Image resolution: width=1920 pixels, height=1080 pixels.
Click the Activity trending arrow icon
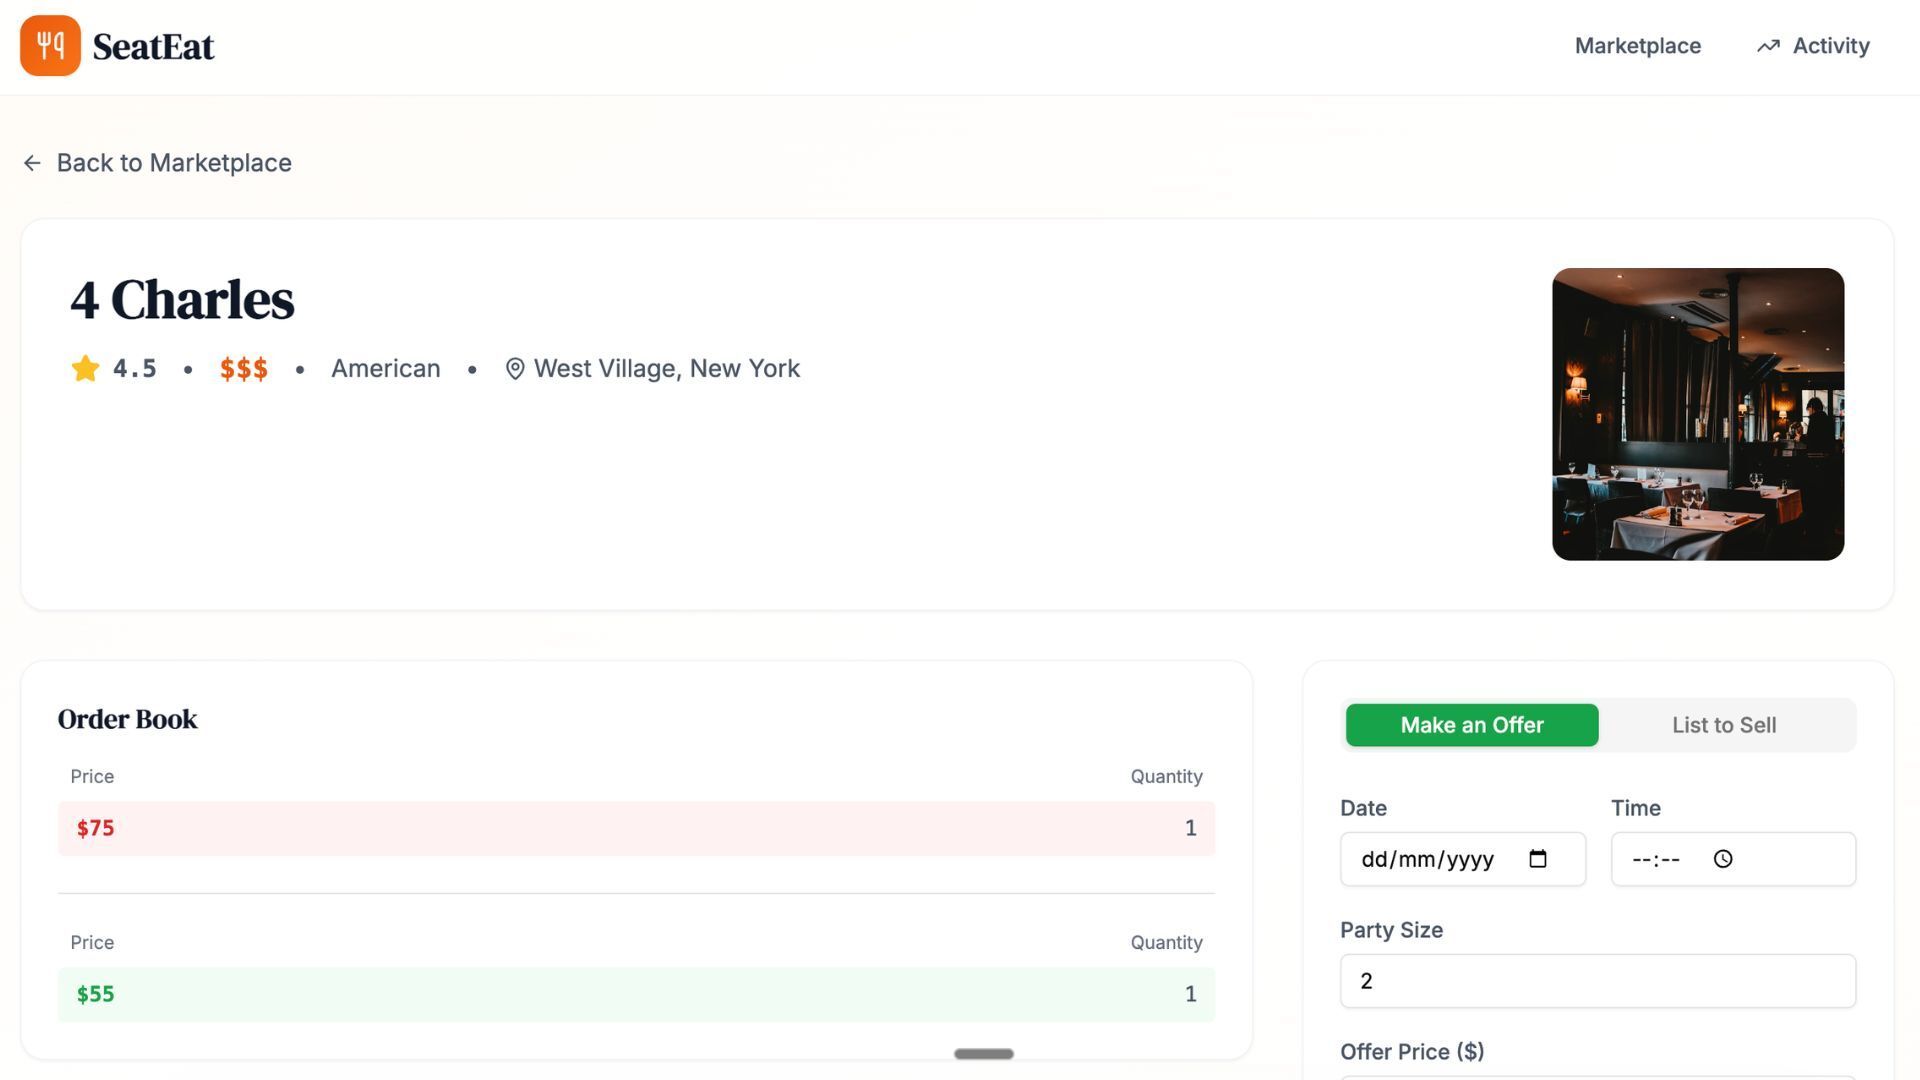[x=1768, y=46]
